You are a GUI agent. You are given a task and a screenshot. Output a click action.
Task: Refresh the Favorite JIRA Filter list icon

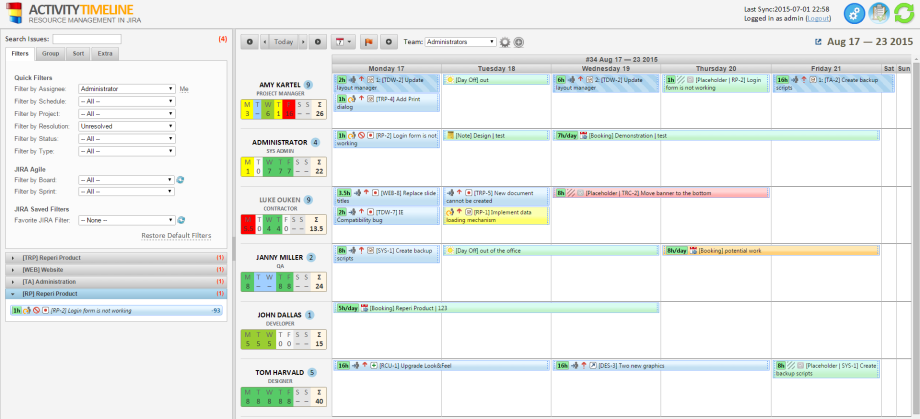[x=181, y=219]
